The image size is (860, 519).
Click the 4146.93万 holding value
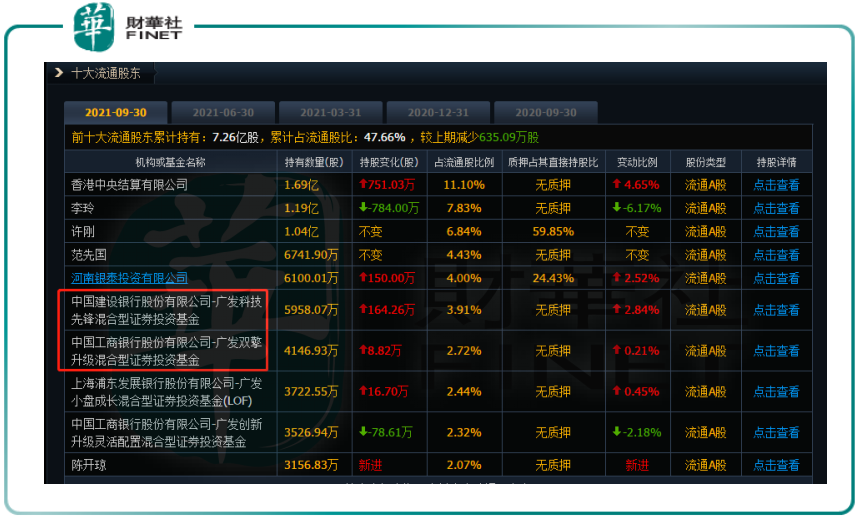(311, 351)
